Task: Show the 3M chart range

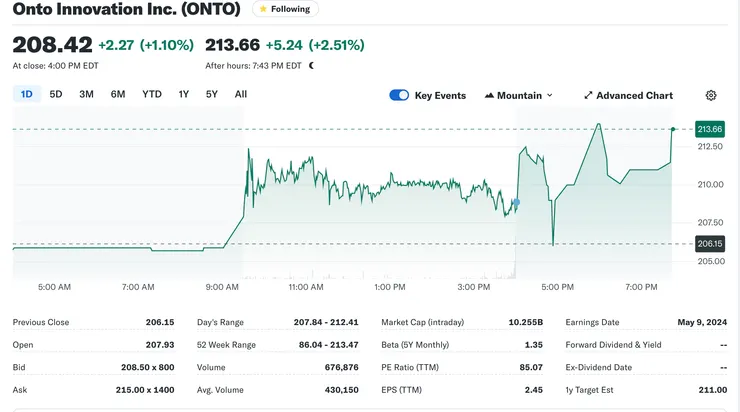Action: [x=86, y=94]
